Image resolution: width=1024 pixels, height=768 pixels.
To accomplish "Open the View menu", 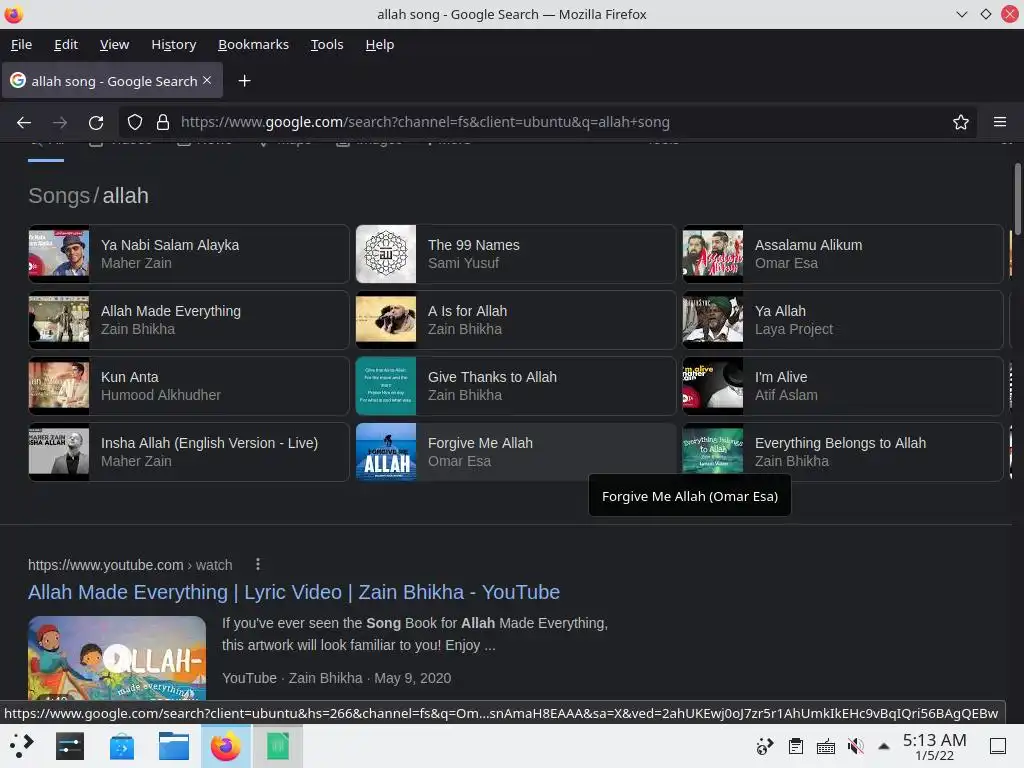I will coord(114,44).
